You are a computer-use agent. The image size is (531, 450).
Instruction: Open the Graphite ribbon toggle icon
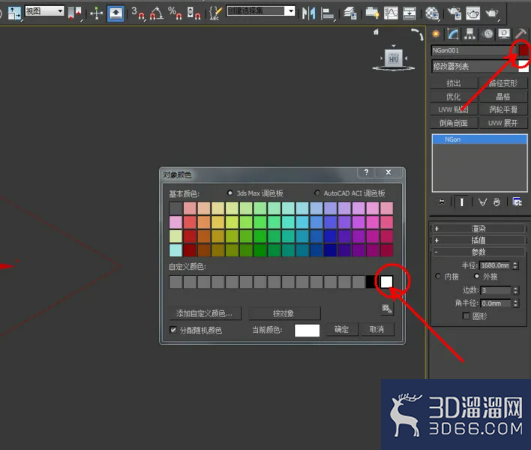point(372,13)
